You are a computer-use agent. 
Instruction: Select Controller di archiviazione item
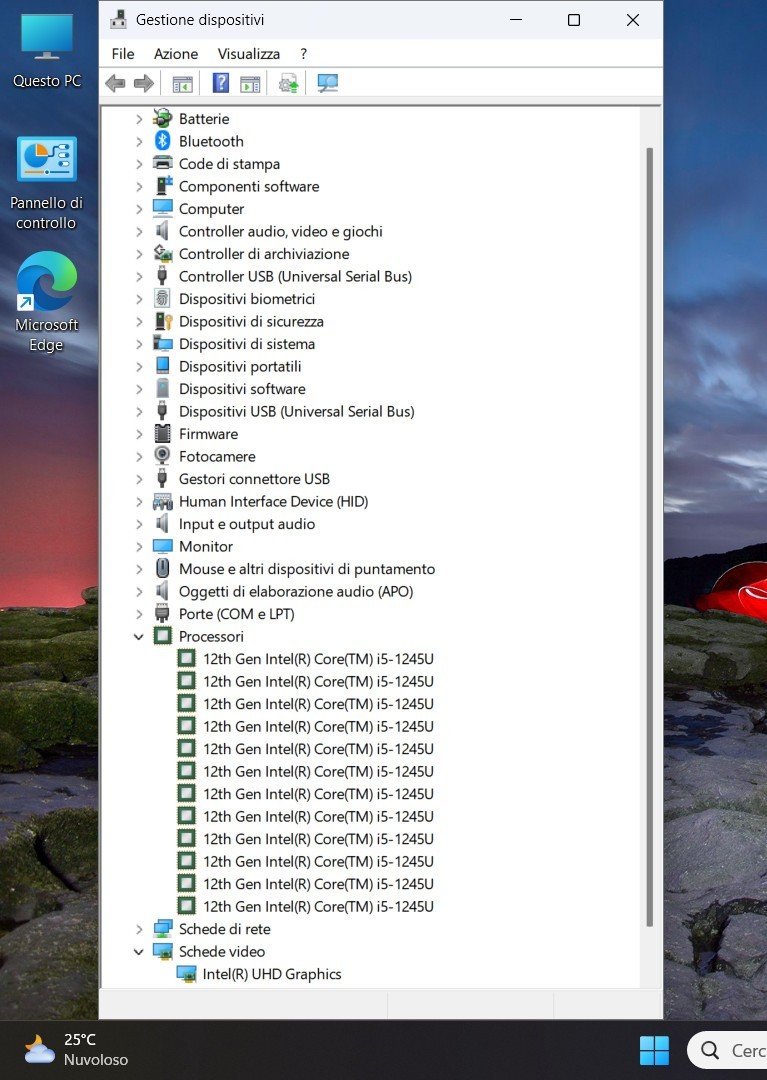coord(264,253)
